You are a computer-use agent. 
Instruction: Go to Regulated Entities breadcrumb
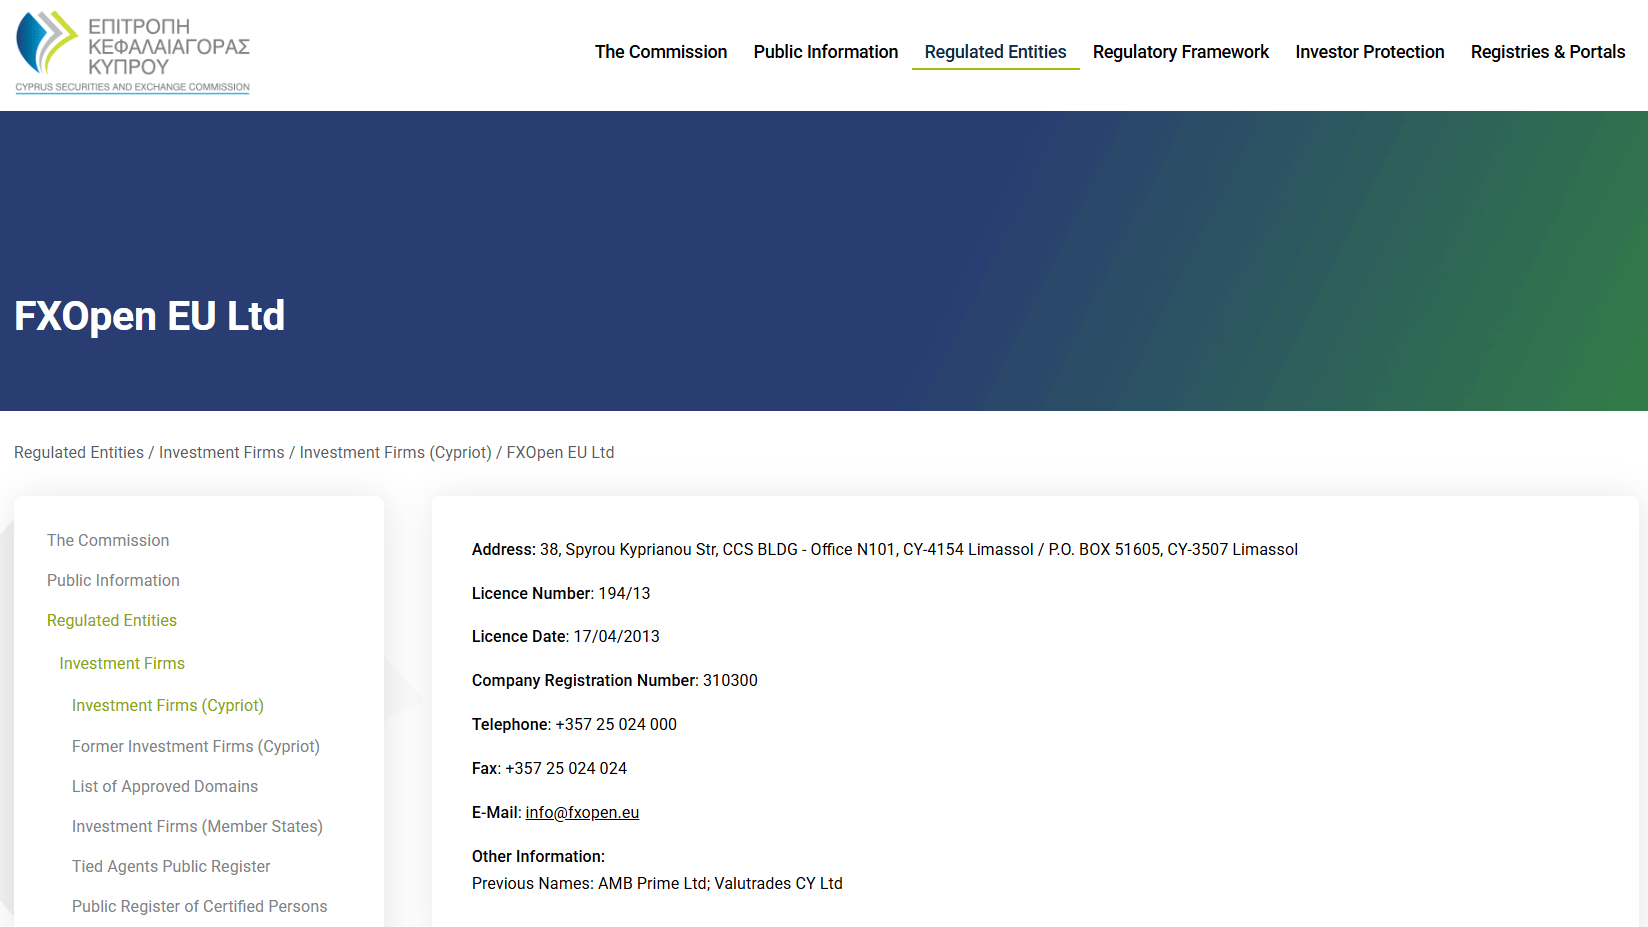point(79,452)
